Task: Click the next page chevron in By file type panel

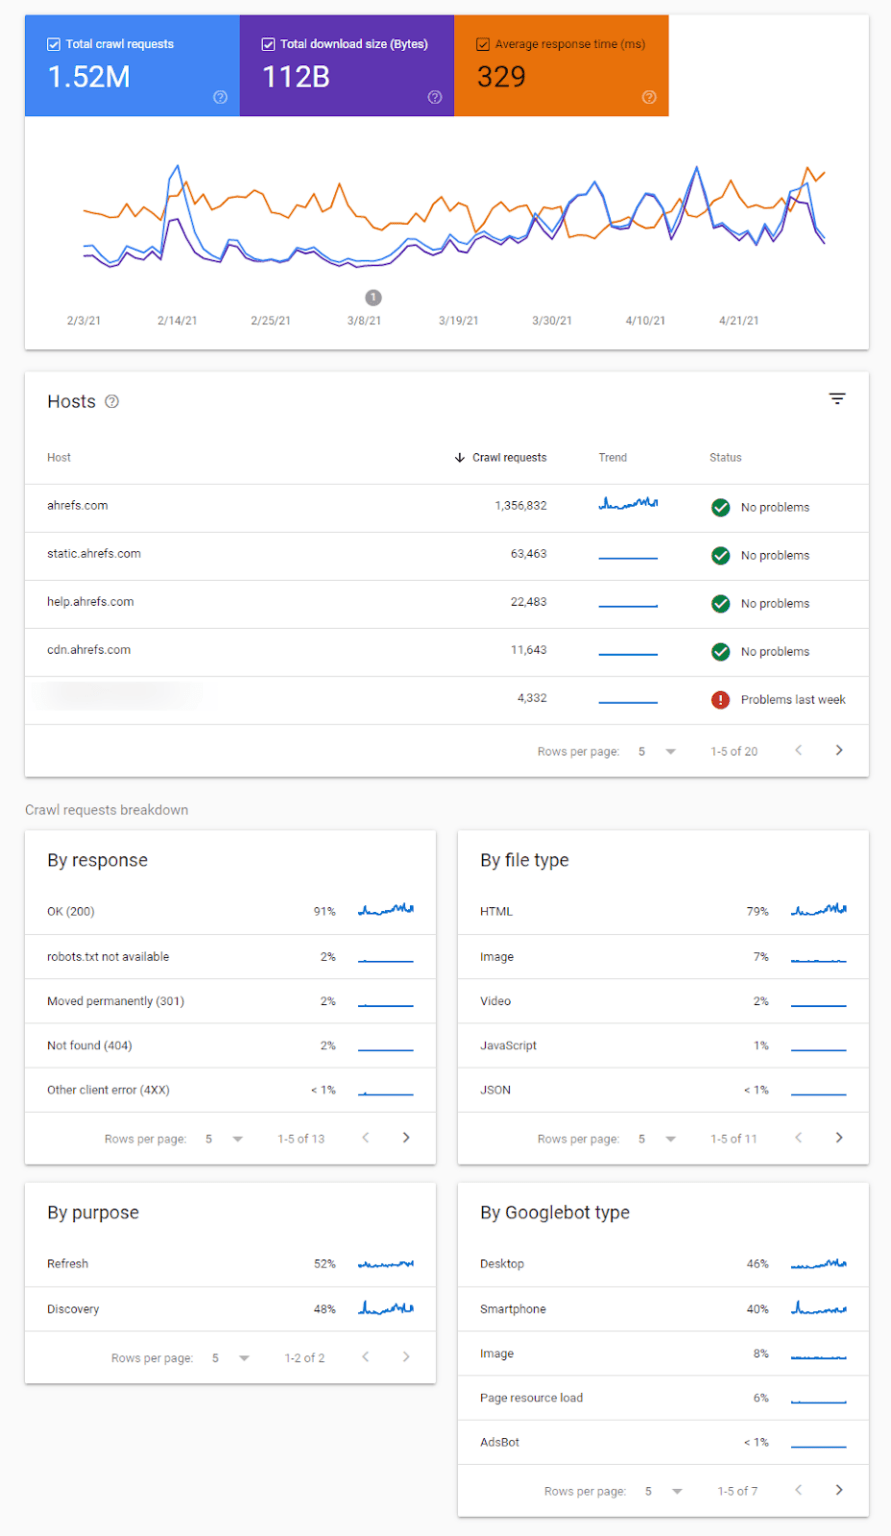Action: point(840,1137)
